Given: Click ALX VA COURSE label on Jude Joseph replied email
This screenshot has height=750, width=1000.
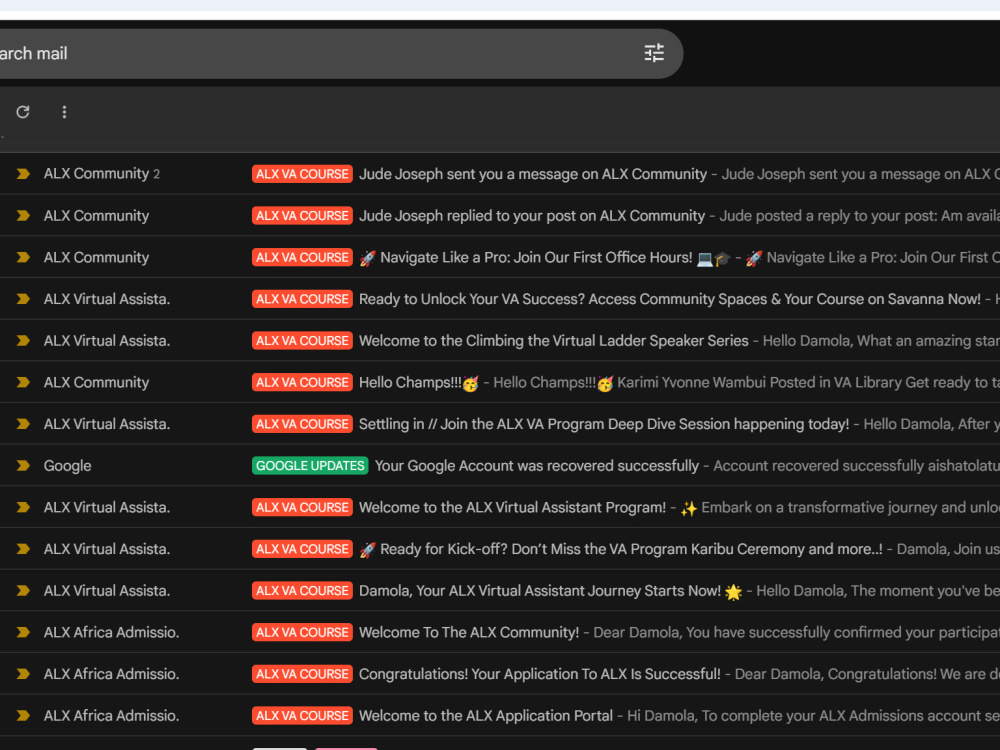Looking at the screenshot, I should (x=302, y=216).
